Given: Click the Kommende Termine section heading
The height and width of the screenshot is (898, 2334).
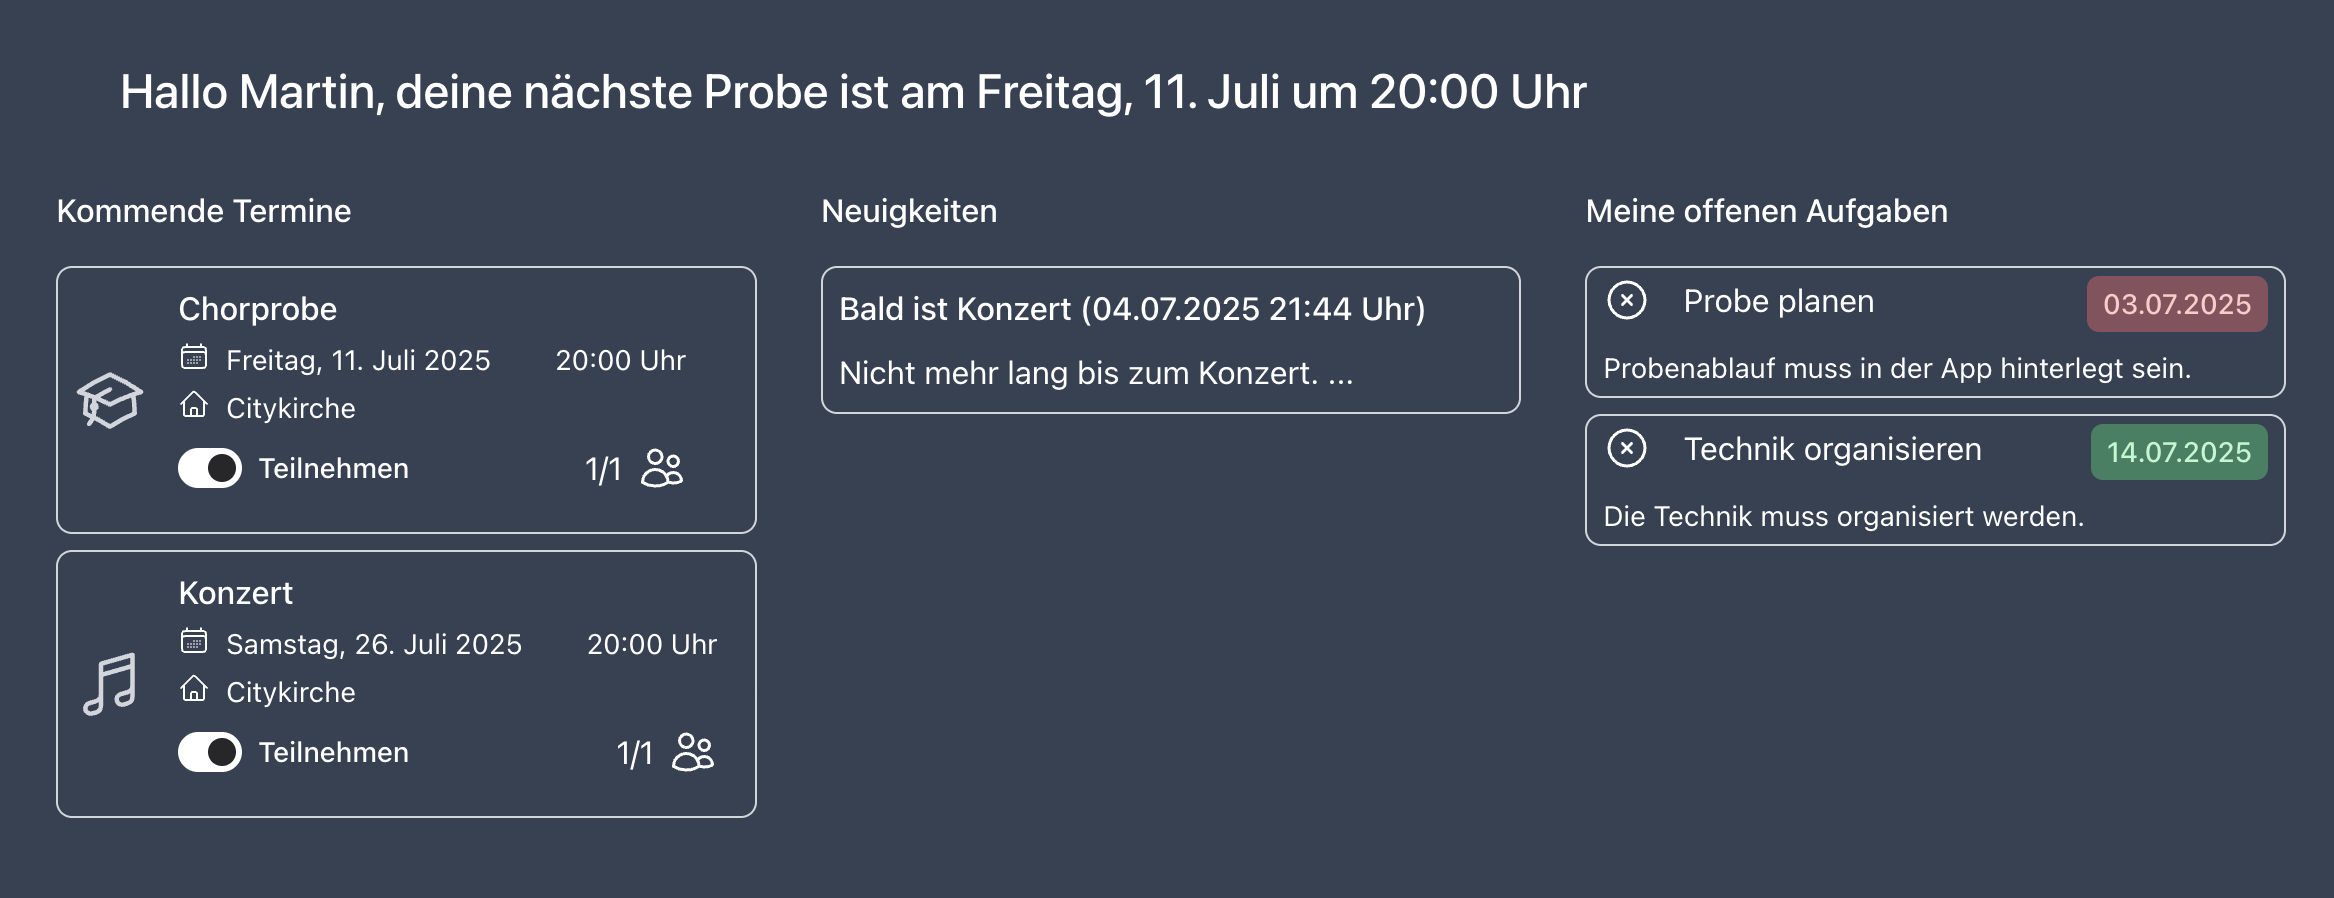Looking at the screenshot, I should click(204, 211).
